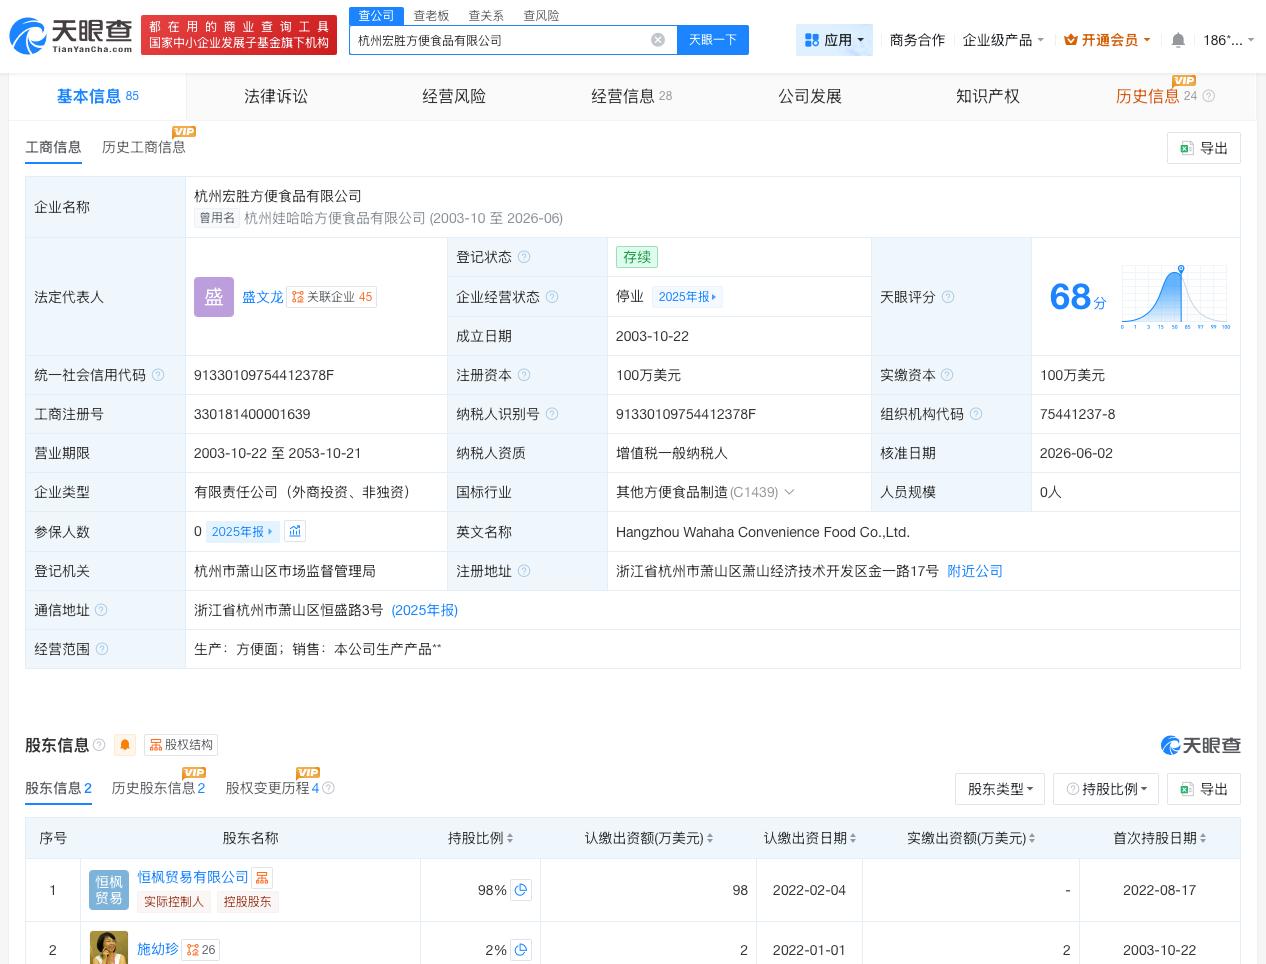
Task: Open the 历史工商信息 sub-tab
Action: coord(143,147)
